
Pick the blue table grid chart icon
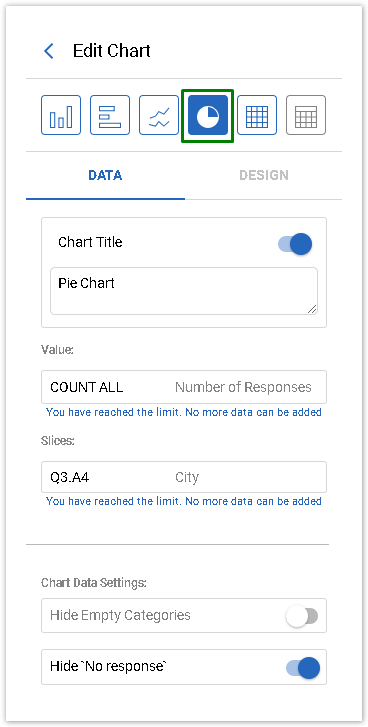[257, 115]
